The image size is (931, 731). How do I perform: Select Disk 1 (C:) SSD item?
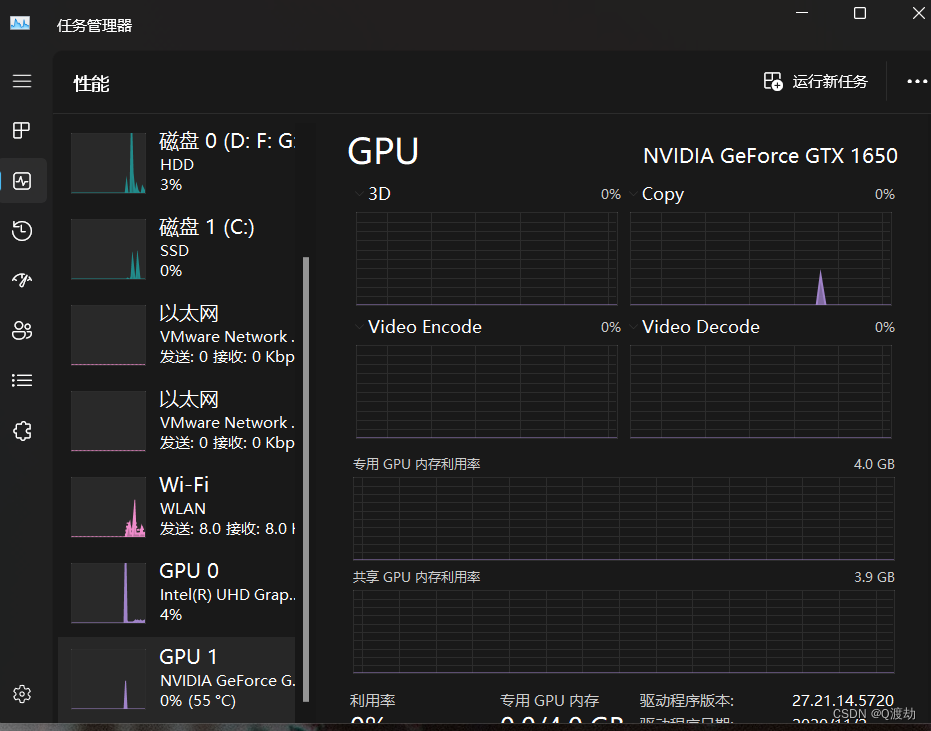(180, 249)
